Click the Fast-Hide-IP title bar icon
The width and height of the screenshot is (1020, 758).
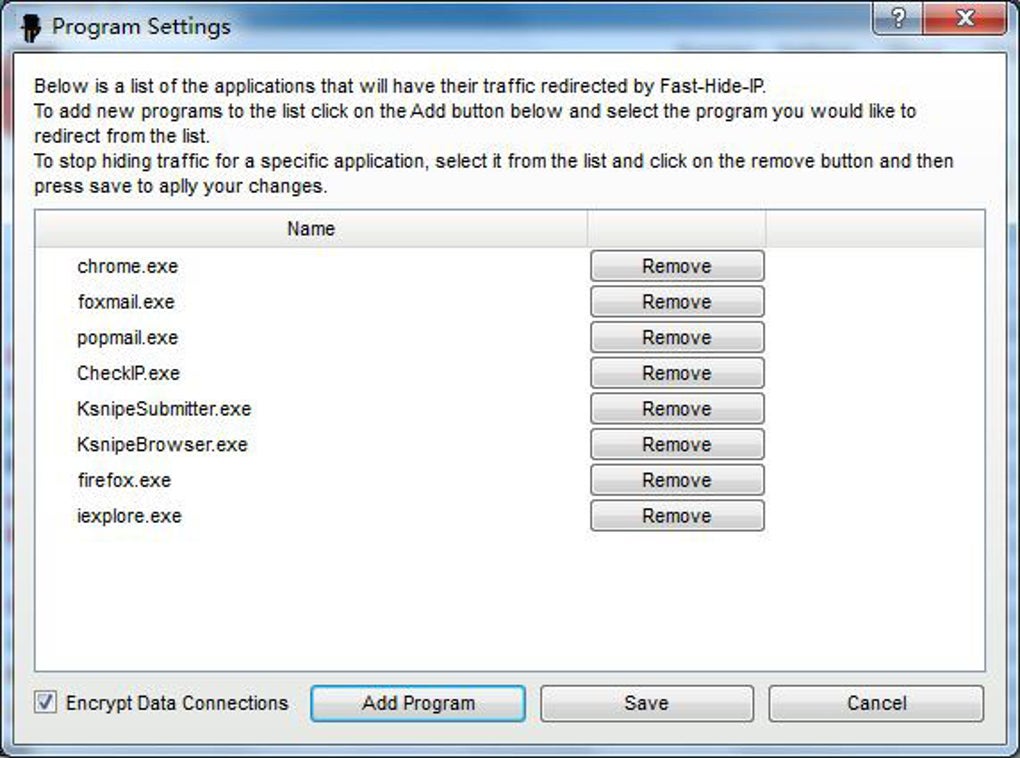pos(31,27)
